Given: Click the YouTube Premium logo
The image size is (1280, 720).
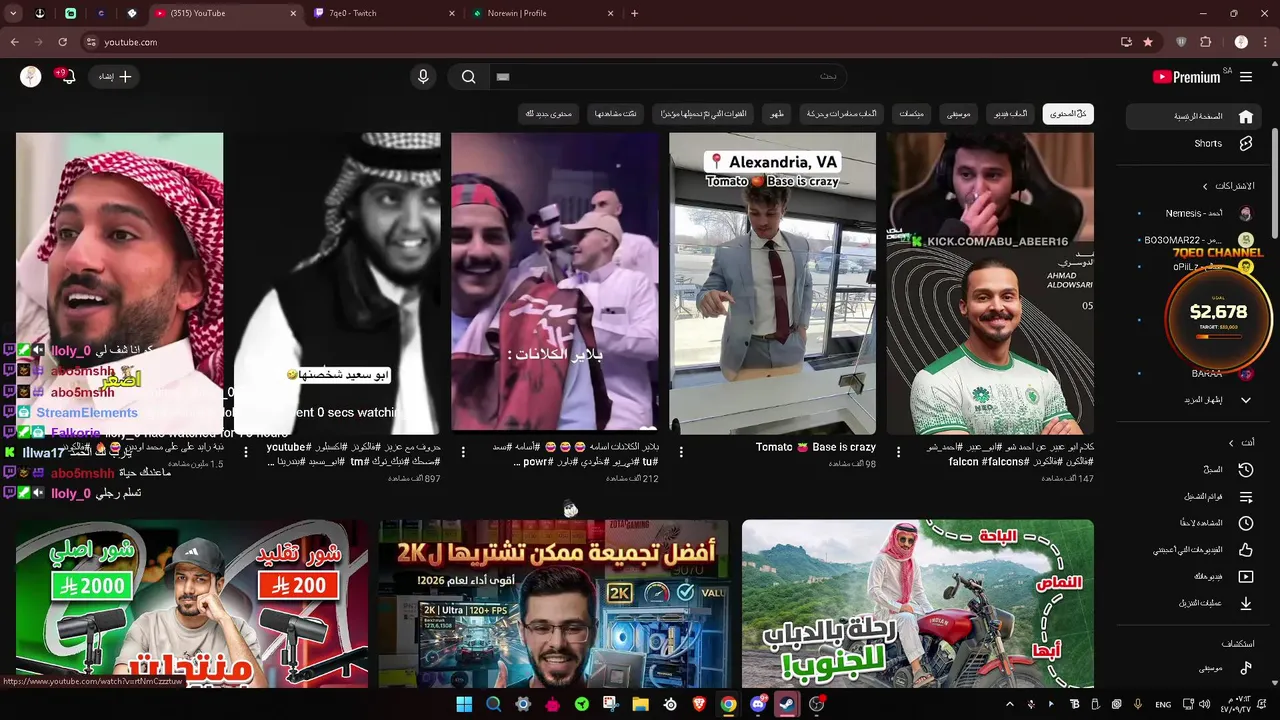Looking at the screenshot, I should pyautogui.click(x=1186, y=77).
